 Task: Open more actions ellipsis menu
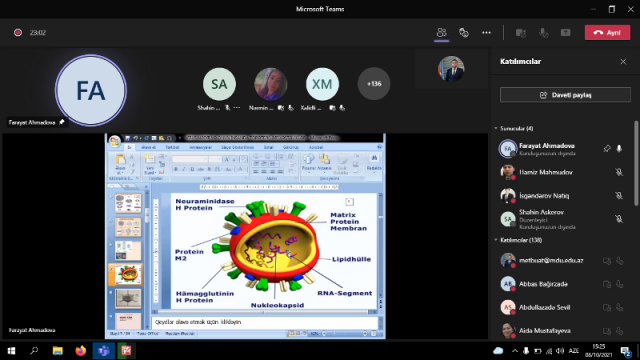click(x=486, y=33)
